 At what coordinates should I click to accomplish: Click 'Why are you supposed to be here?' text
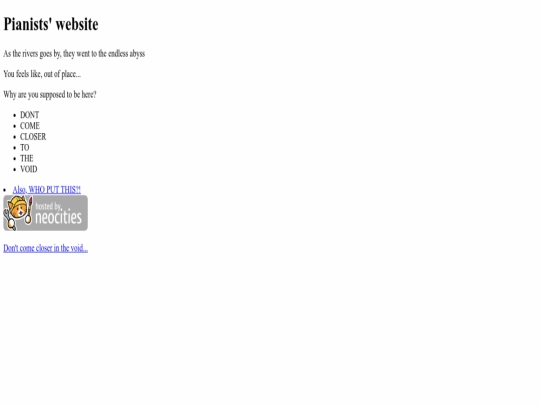coord(50,94)
